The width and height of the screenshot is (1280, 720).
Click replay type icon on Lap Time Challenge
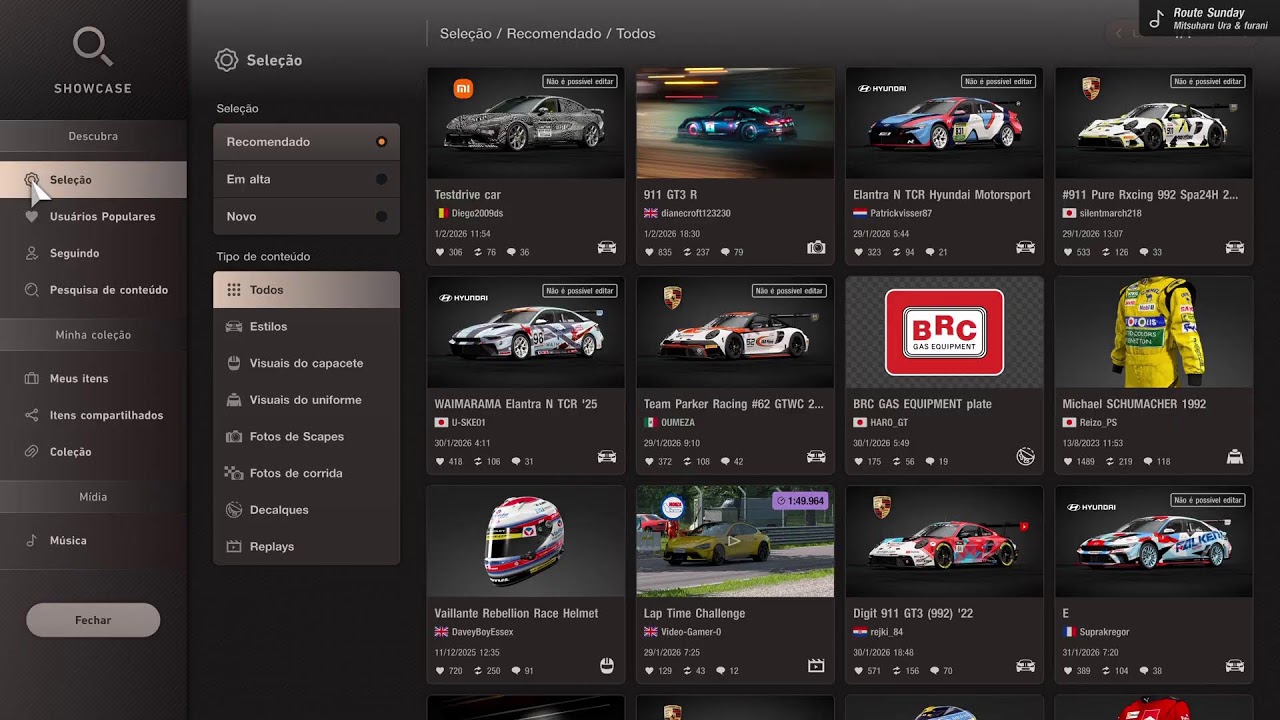pyautogui.click(x=816, y=666)
